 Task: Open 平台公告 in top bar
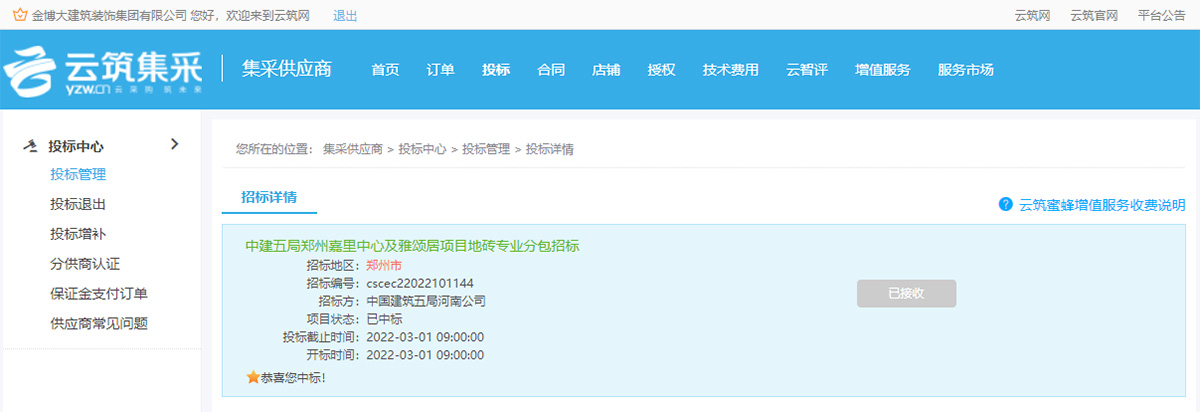pos(1162,15)
